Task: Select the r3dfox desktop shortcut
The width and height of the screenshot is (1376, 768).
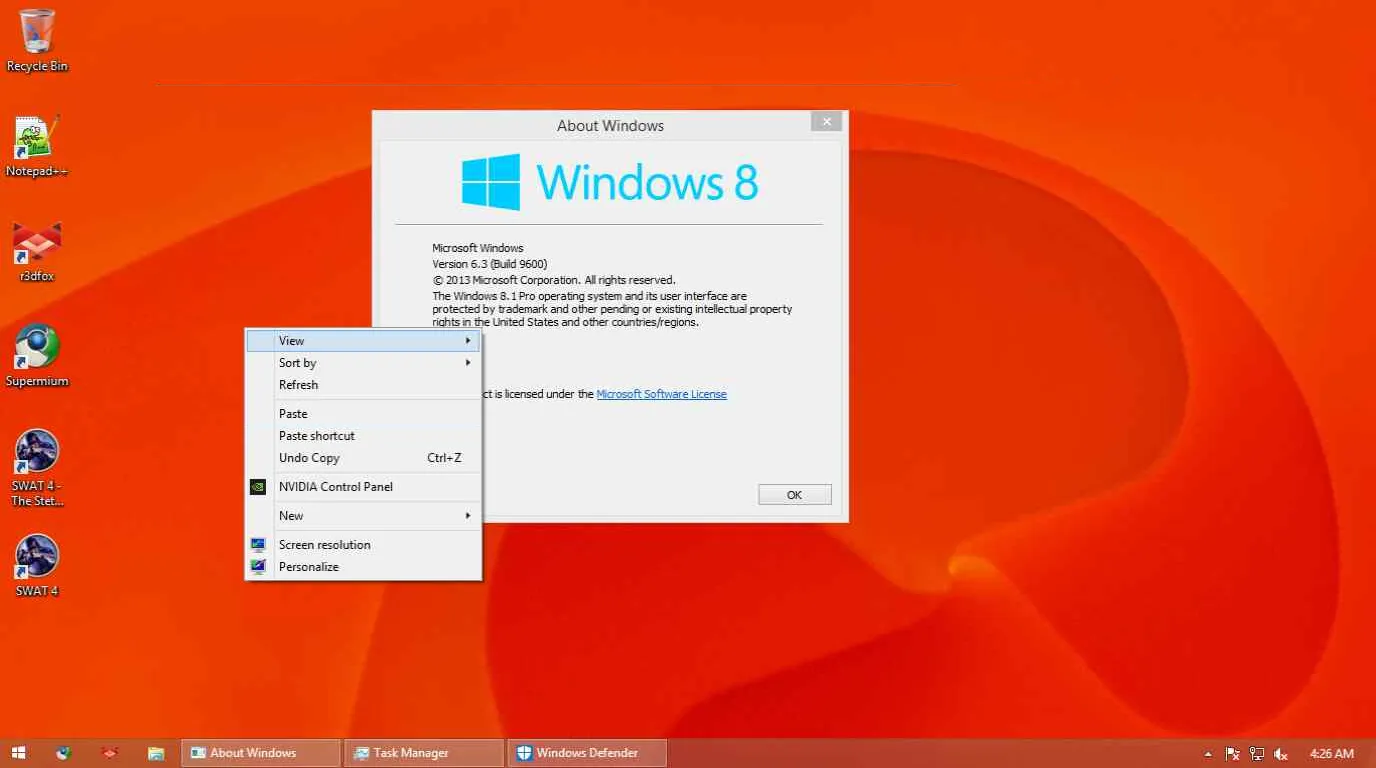Action: [x=37, y=251]
